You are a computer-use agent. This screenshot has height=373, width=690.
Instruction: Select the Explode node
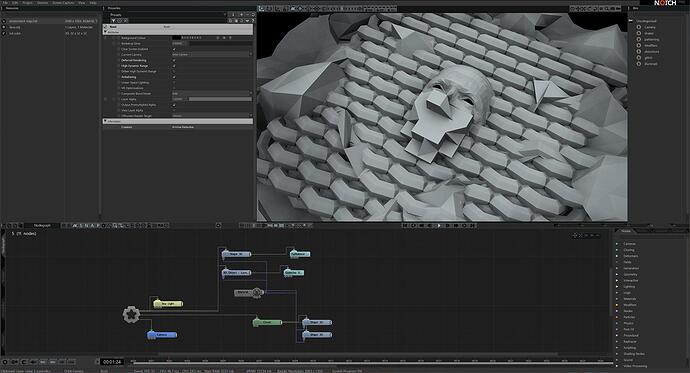[x=294, y=273]
